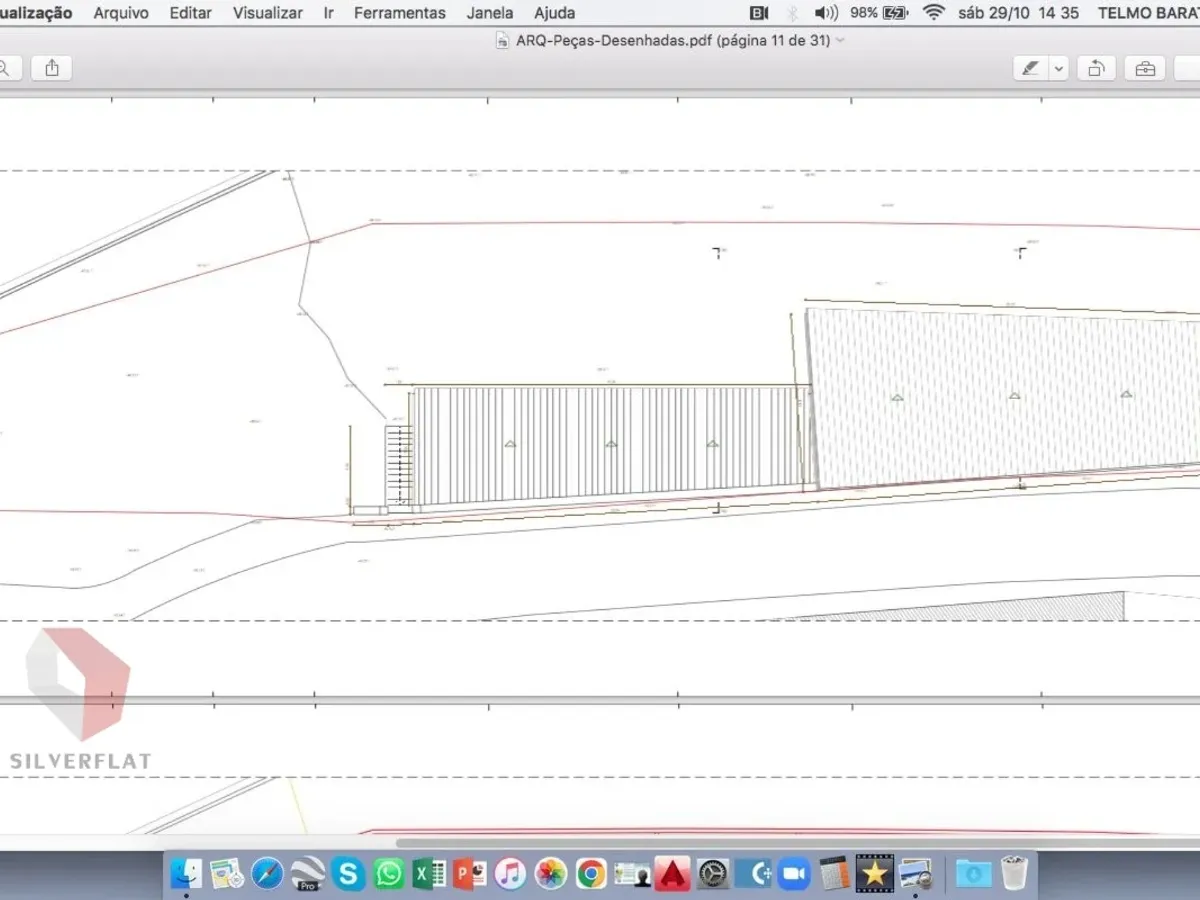Rotate the page with the rotate button
This screenshot has height=900, width=1200.
tap(1096, 68)
